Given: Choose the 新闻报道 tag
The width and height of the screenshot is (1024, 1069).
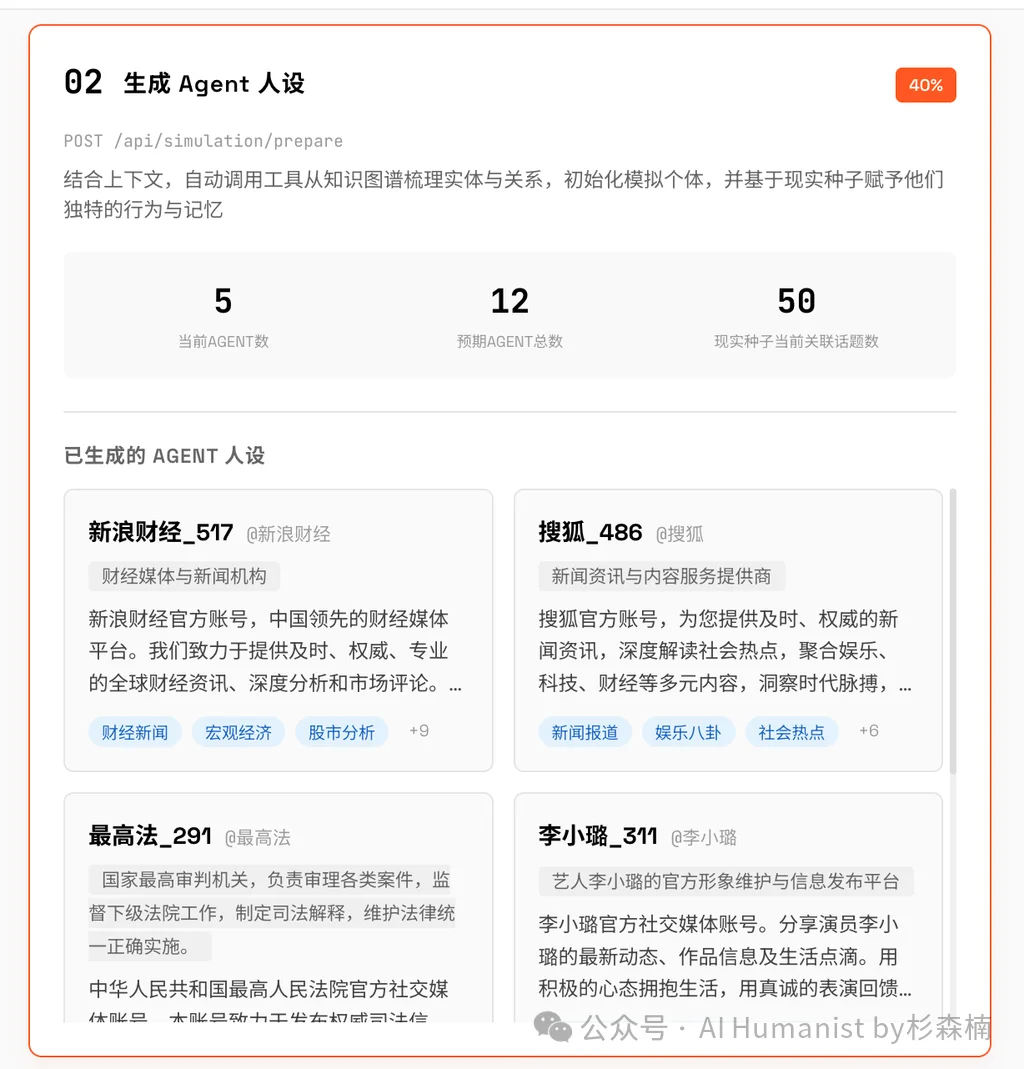Looking at the screenshot, I should pos(585,732).
